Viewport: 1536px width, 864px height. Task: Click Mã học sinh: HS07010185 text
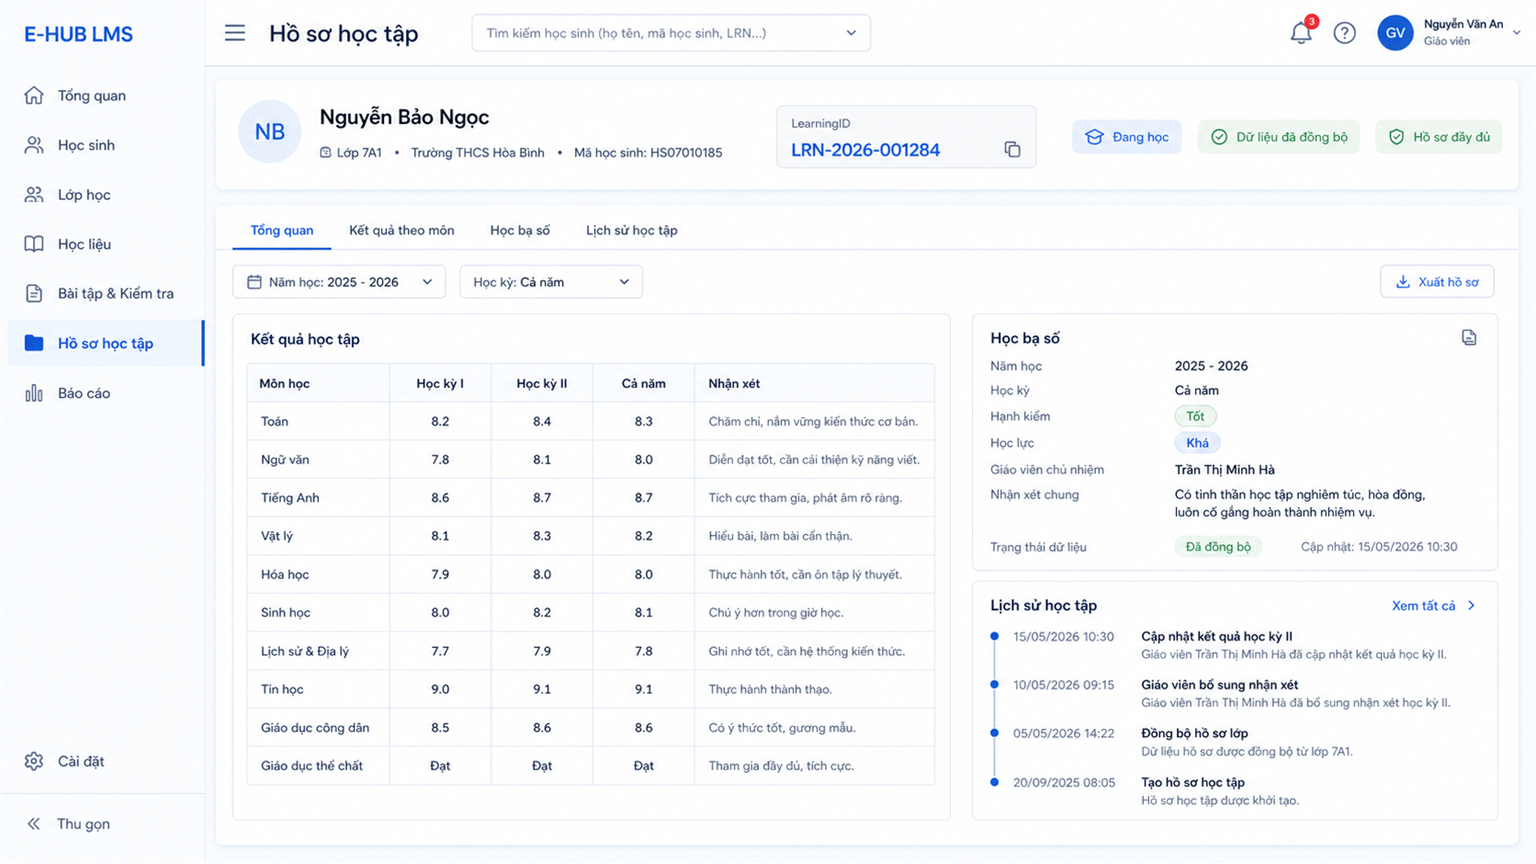648,153
